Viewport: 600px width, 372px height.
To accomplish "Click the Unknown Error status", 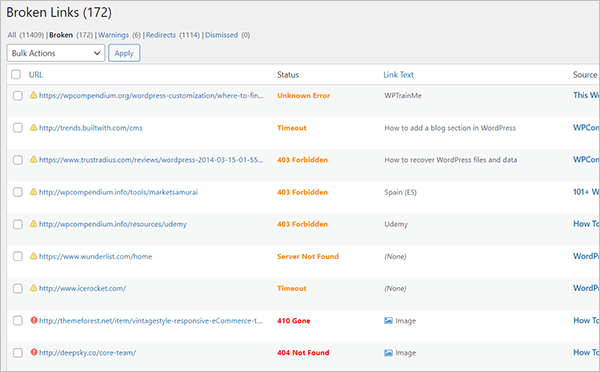I will [x=303, y=96].
